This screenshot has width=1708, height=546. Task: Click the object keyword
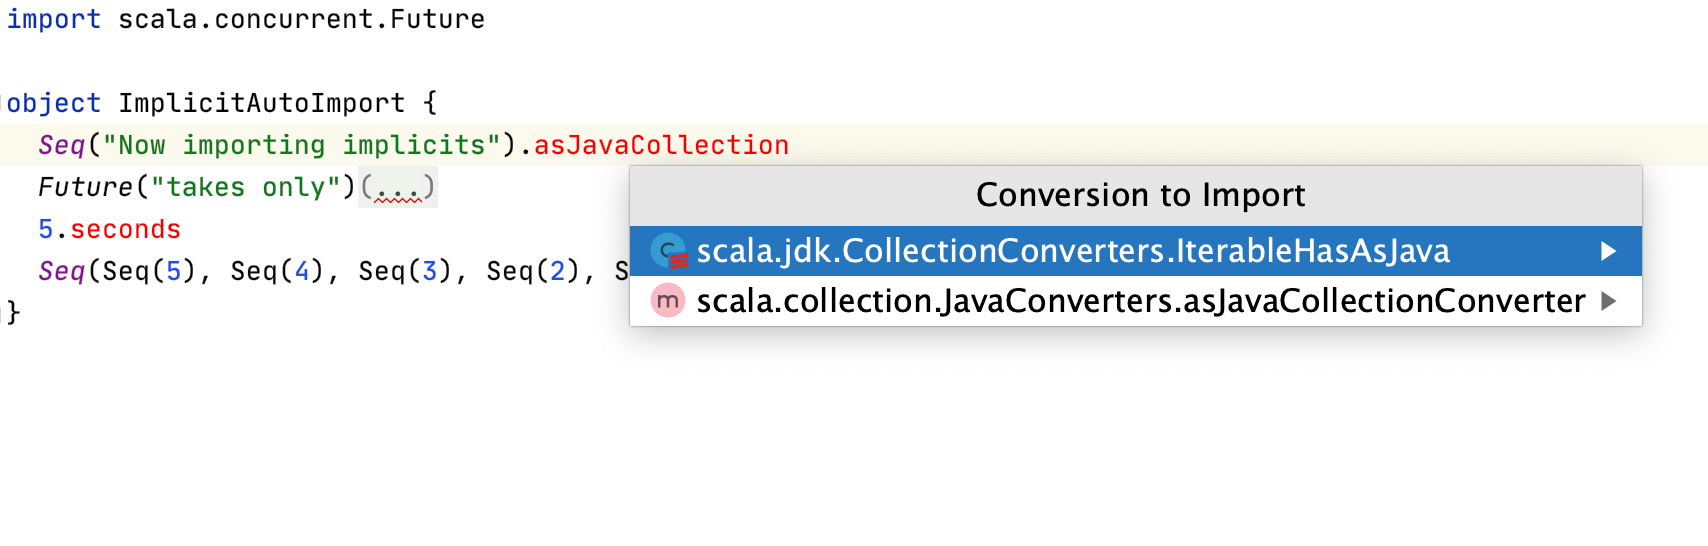point(54,103)
